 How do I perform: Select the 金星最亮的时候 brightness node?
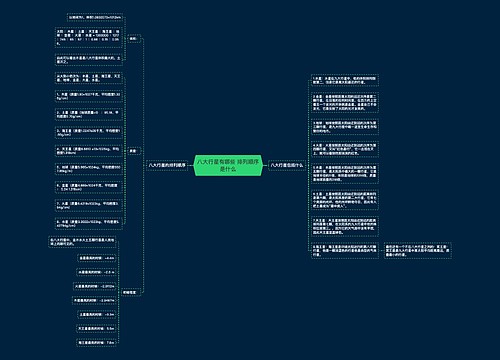tap(96, 258)
